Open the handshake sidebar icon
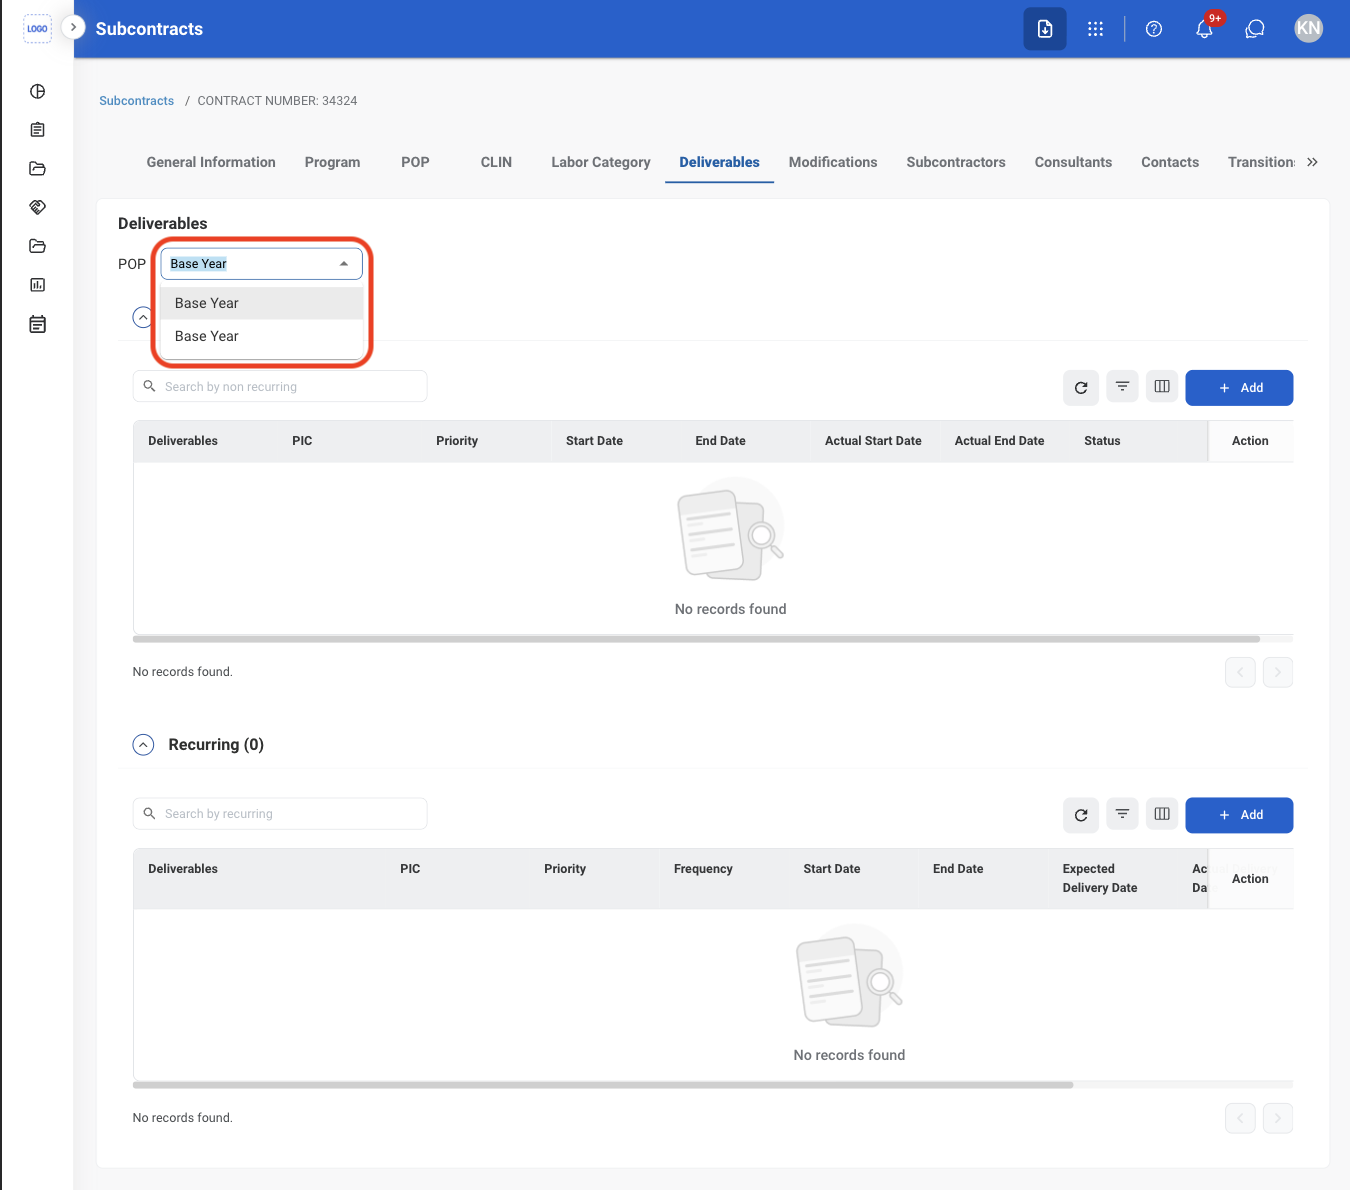Screen dimensions: 1350x1190 37,207
